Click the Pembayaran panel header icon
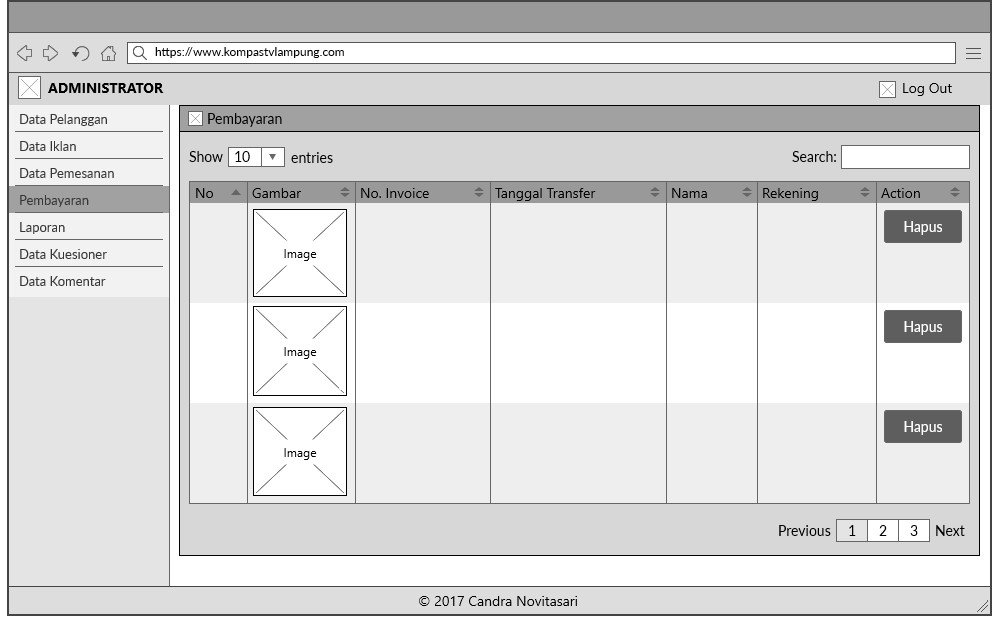Screen dimensions: 997x622 (x=195, y=119)
